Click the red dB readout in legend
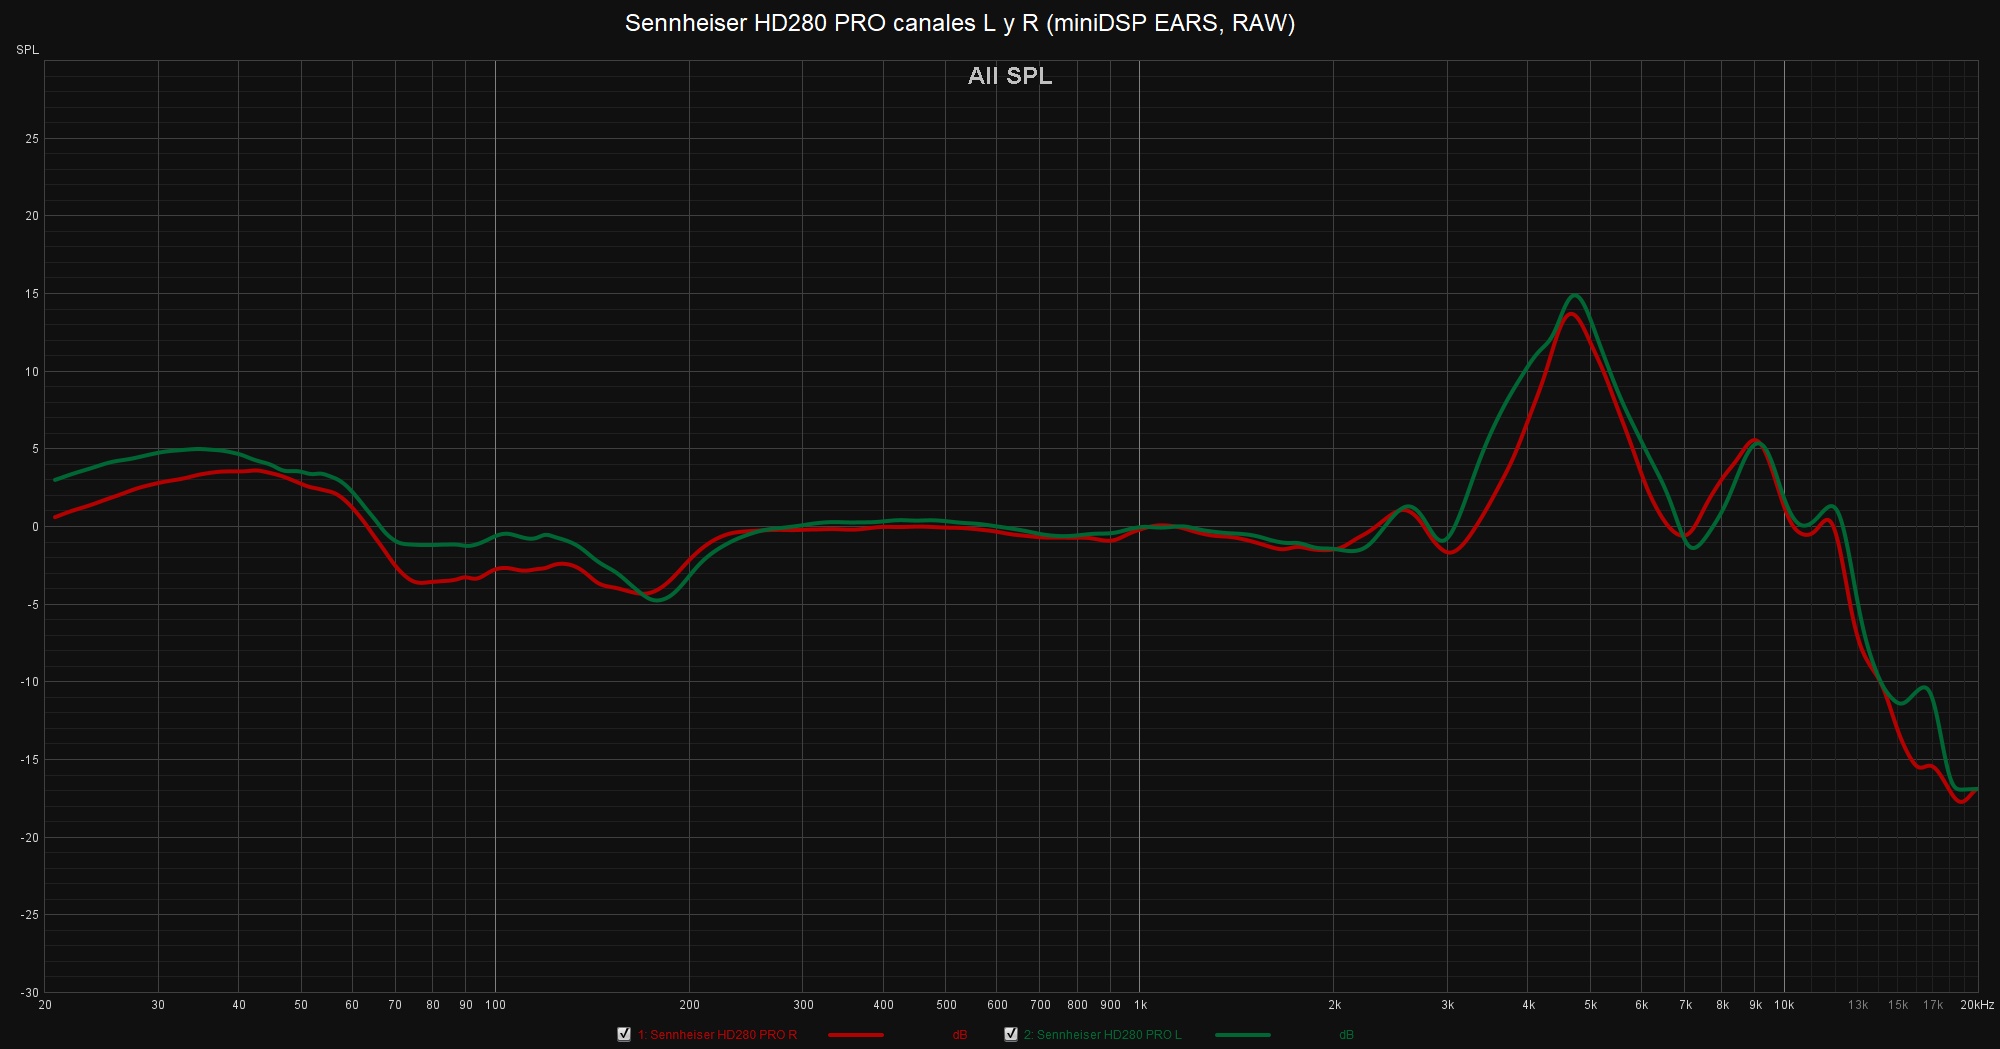Viewport: 2000px width, 1049px height. [x=959, y=1035]
